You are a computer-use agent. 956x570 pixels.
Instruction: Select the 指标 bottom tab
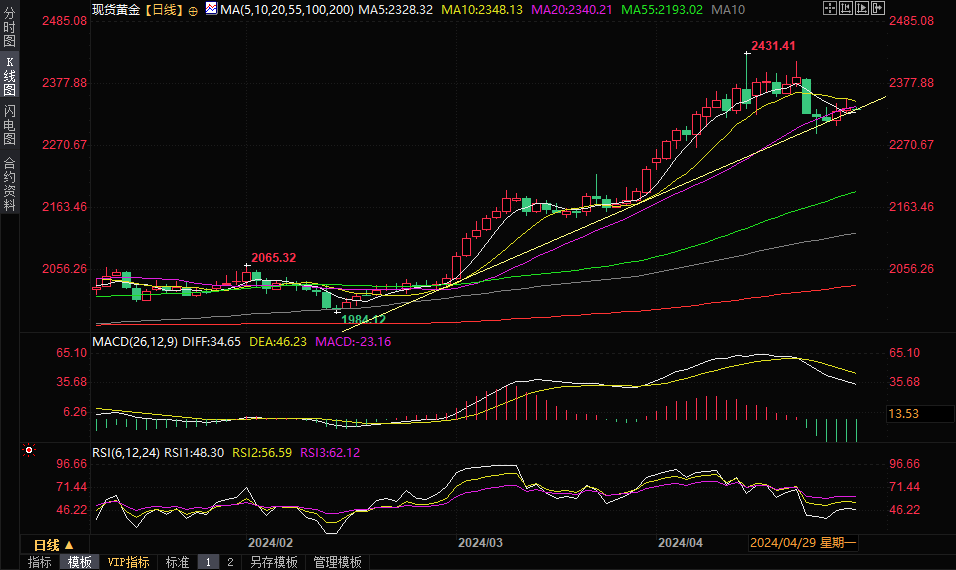click(39, 562)
